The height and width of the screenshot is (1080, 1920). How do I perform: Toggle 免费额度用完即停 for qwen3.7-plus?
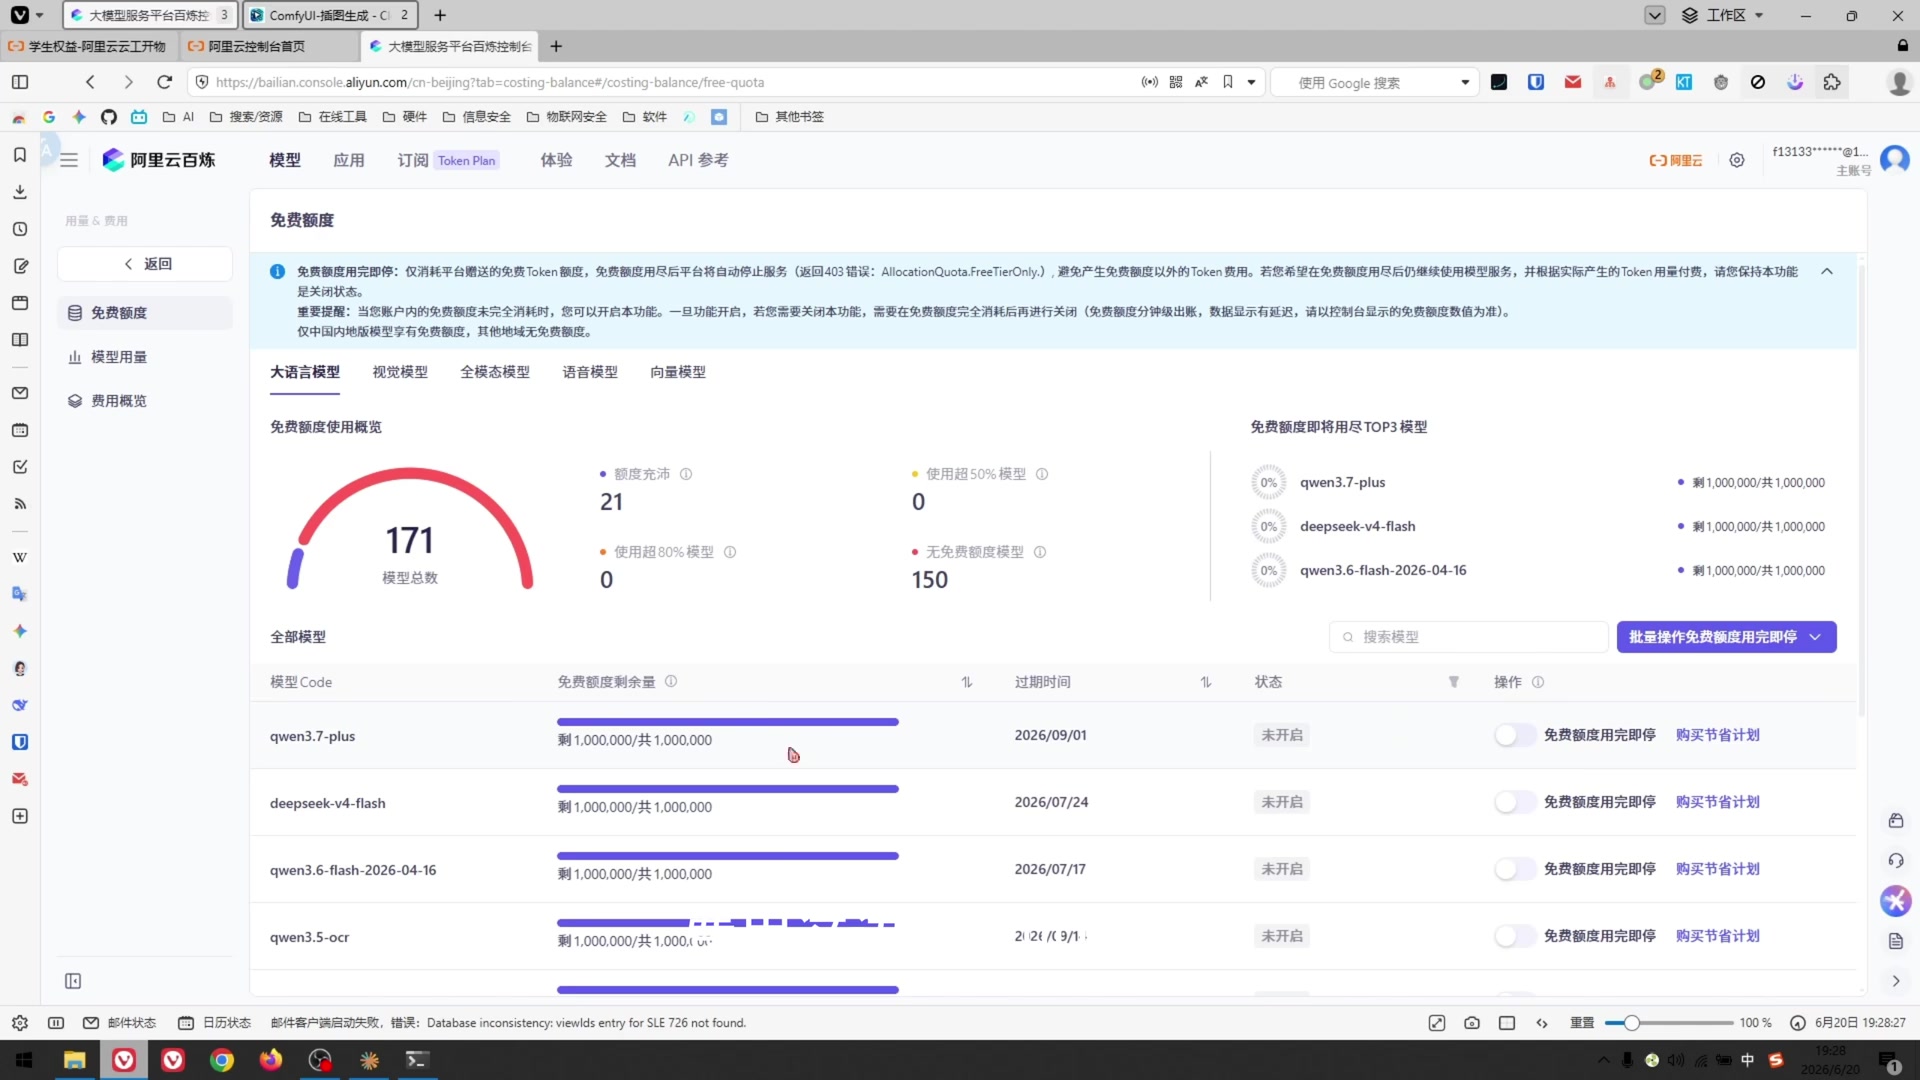point(1515,735)
